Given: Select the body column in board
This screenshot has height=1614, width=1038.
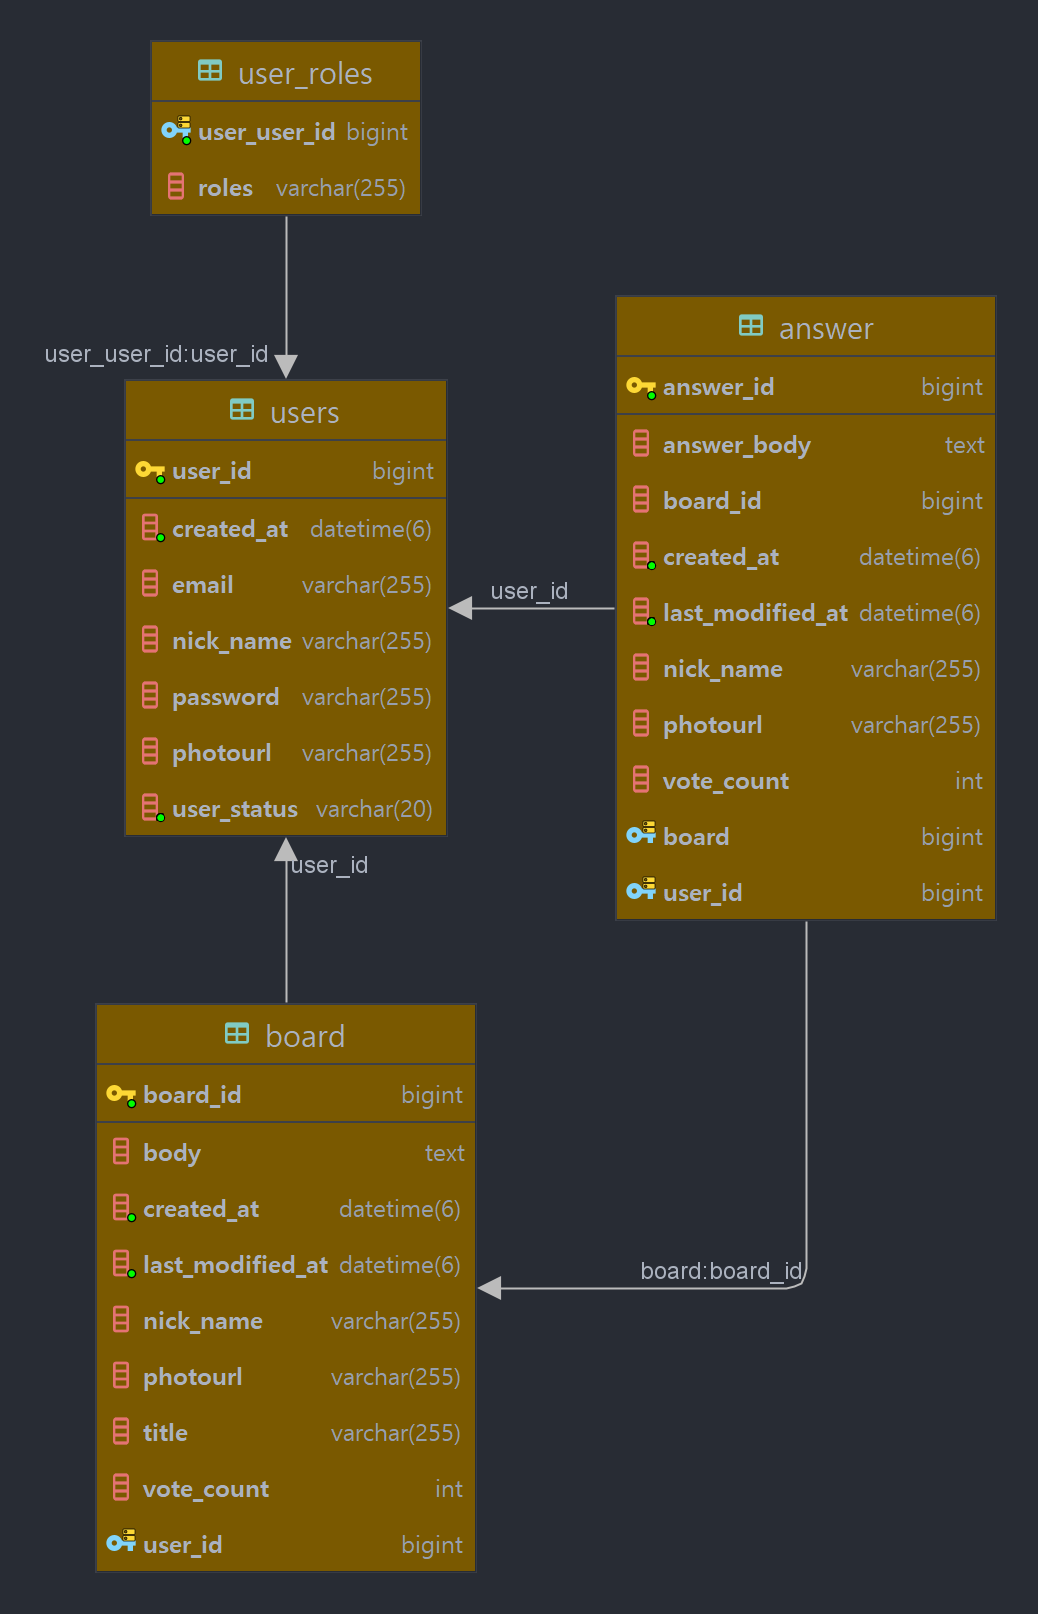Looking at the screenshot, I should pos(172,1153).
